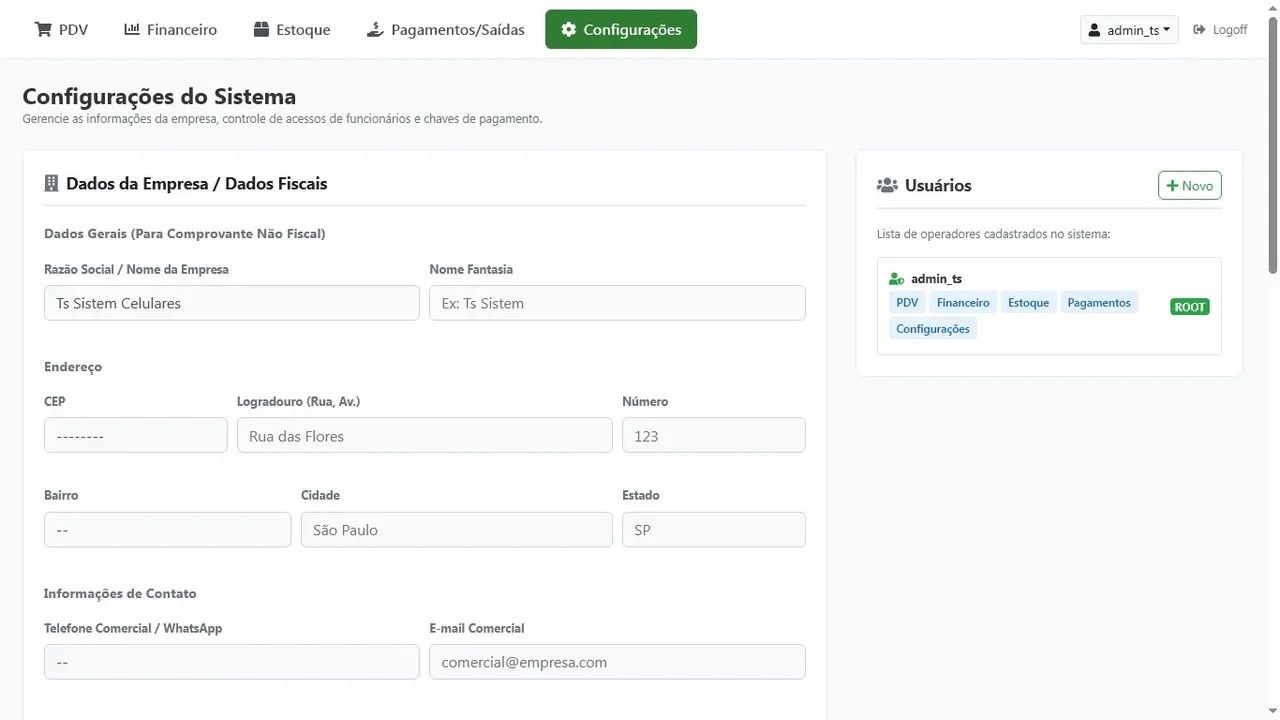Click the Logradouro input field
The height and width of the screenshot is (720, 1280).
(425, 435)
